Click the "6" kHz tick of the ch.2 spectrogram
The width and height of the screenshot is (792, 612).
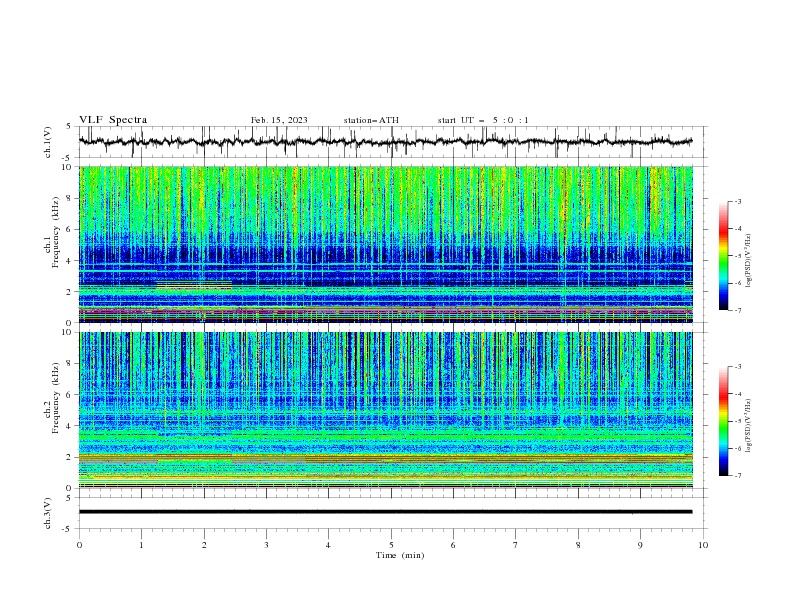tap(71, 395)
